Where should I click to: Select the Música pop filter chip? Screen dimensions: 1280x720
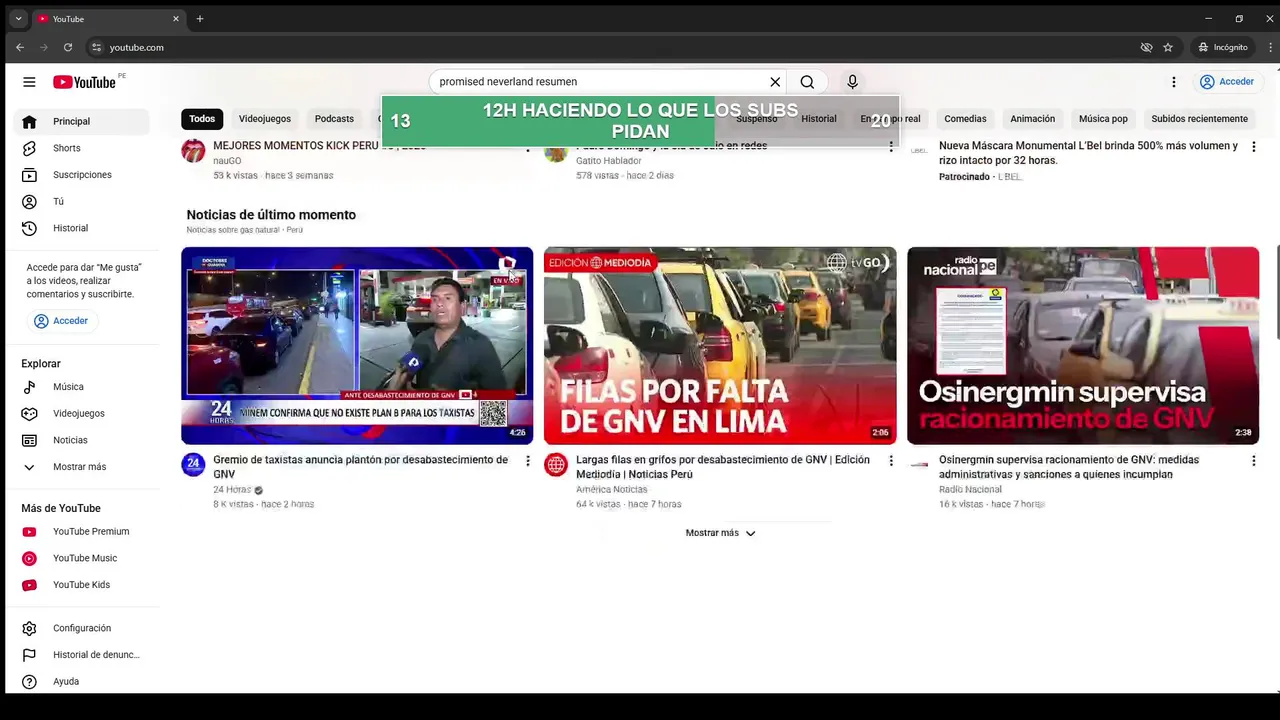(1103, 119)
